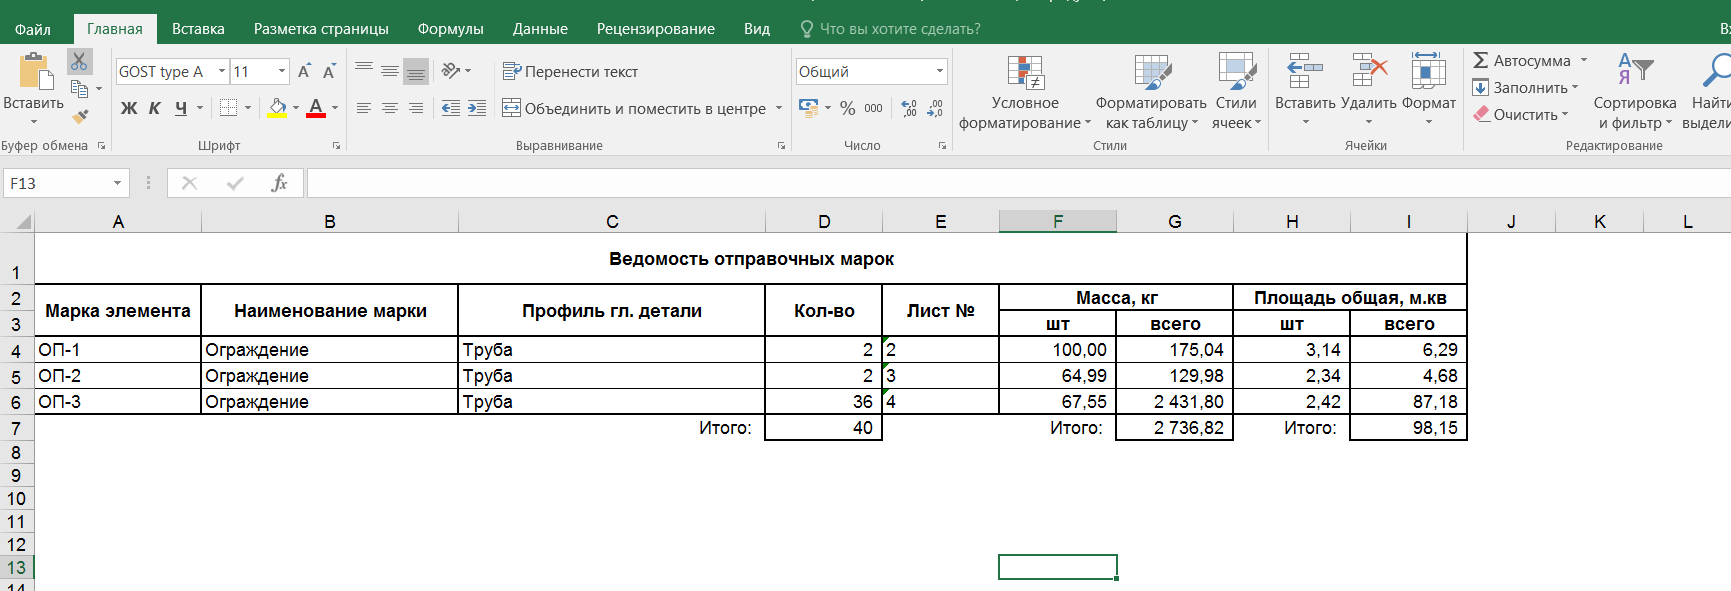The width and height of the screenshot is (1731, 591).
Task: Click the large Paste clipboard icon
Action: (x=34, y=72)
